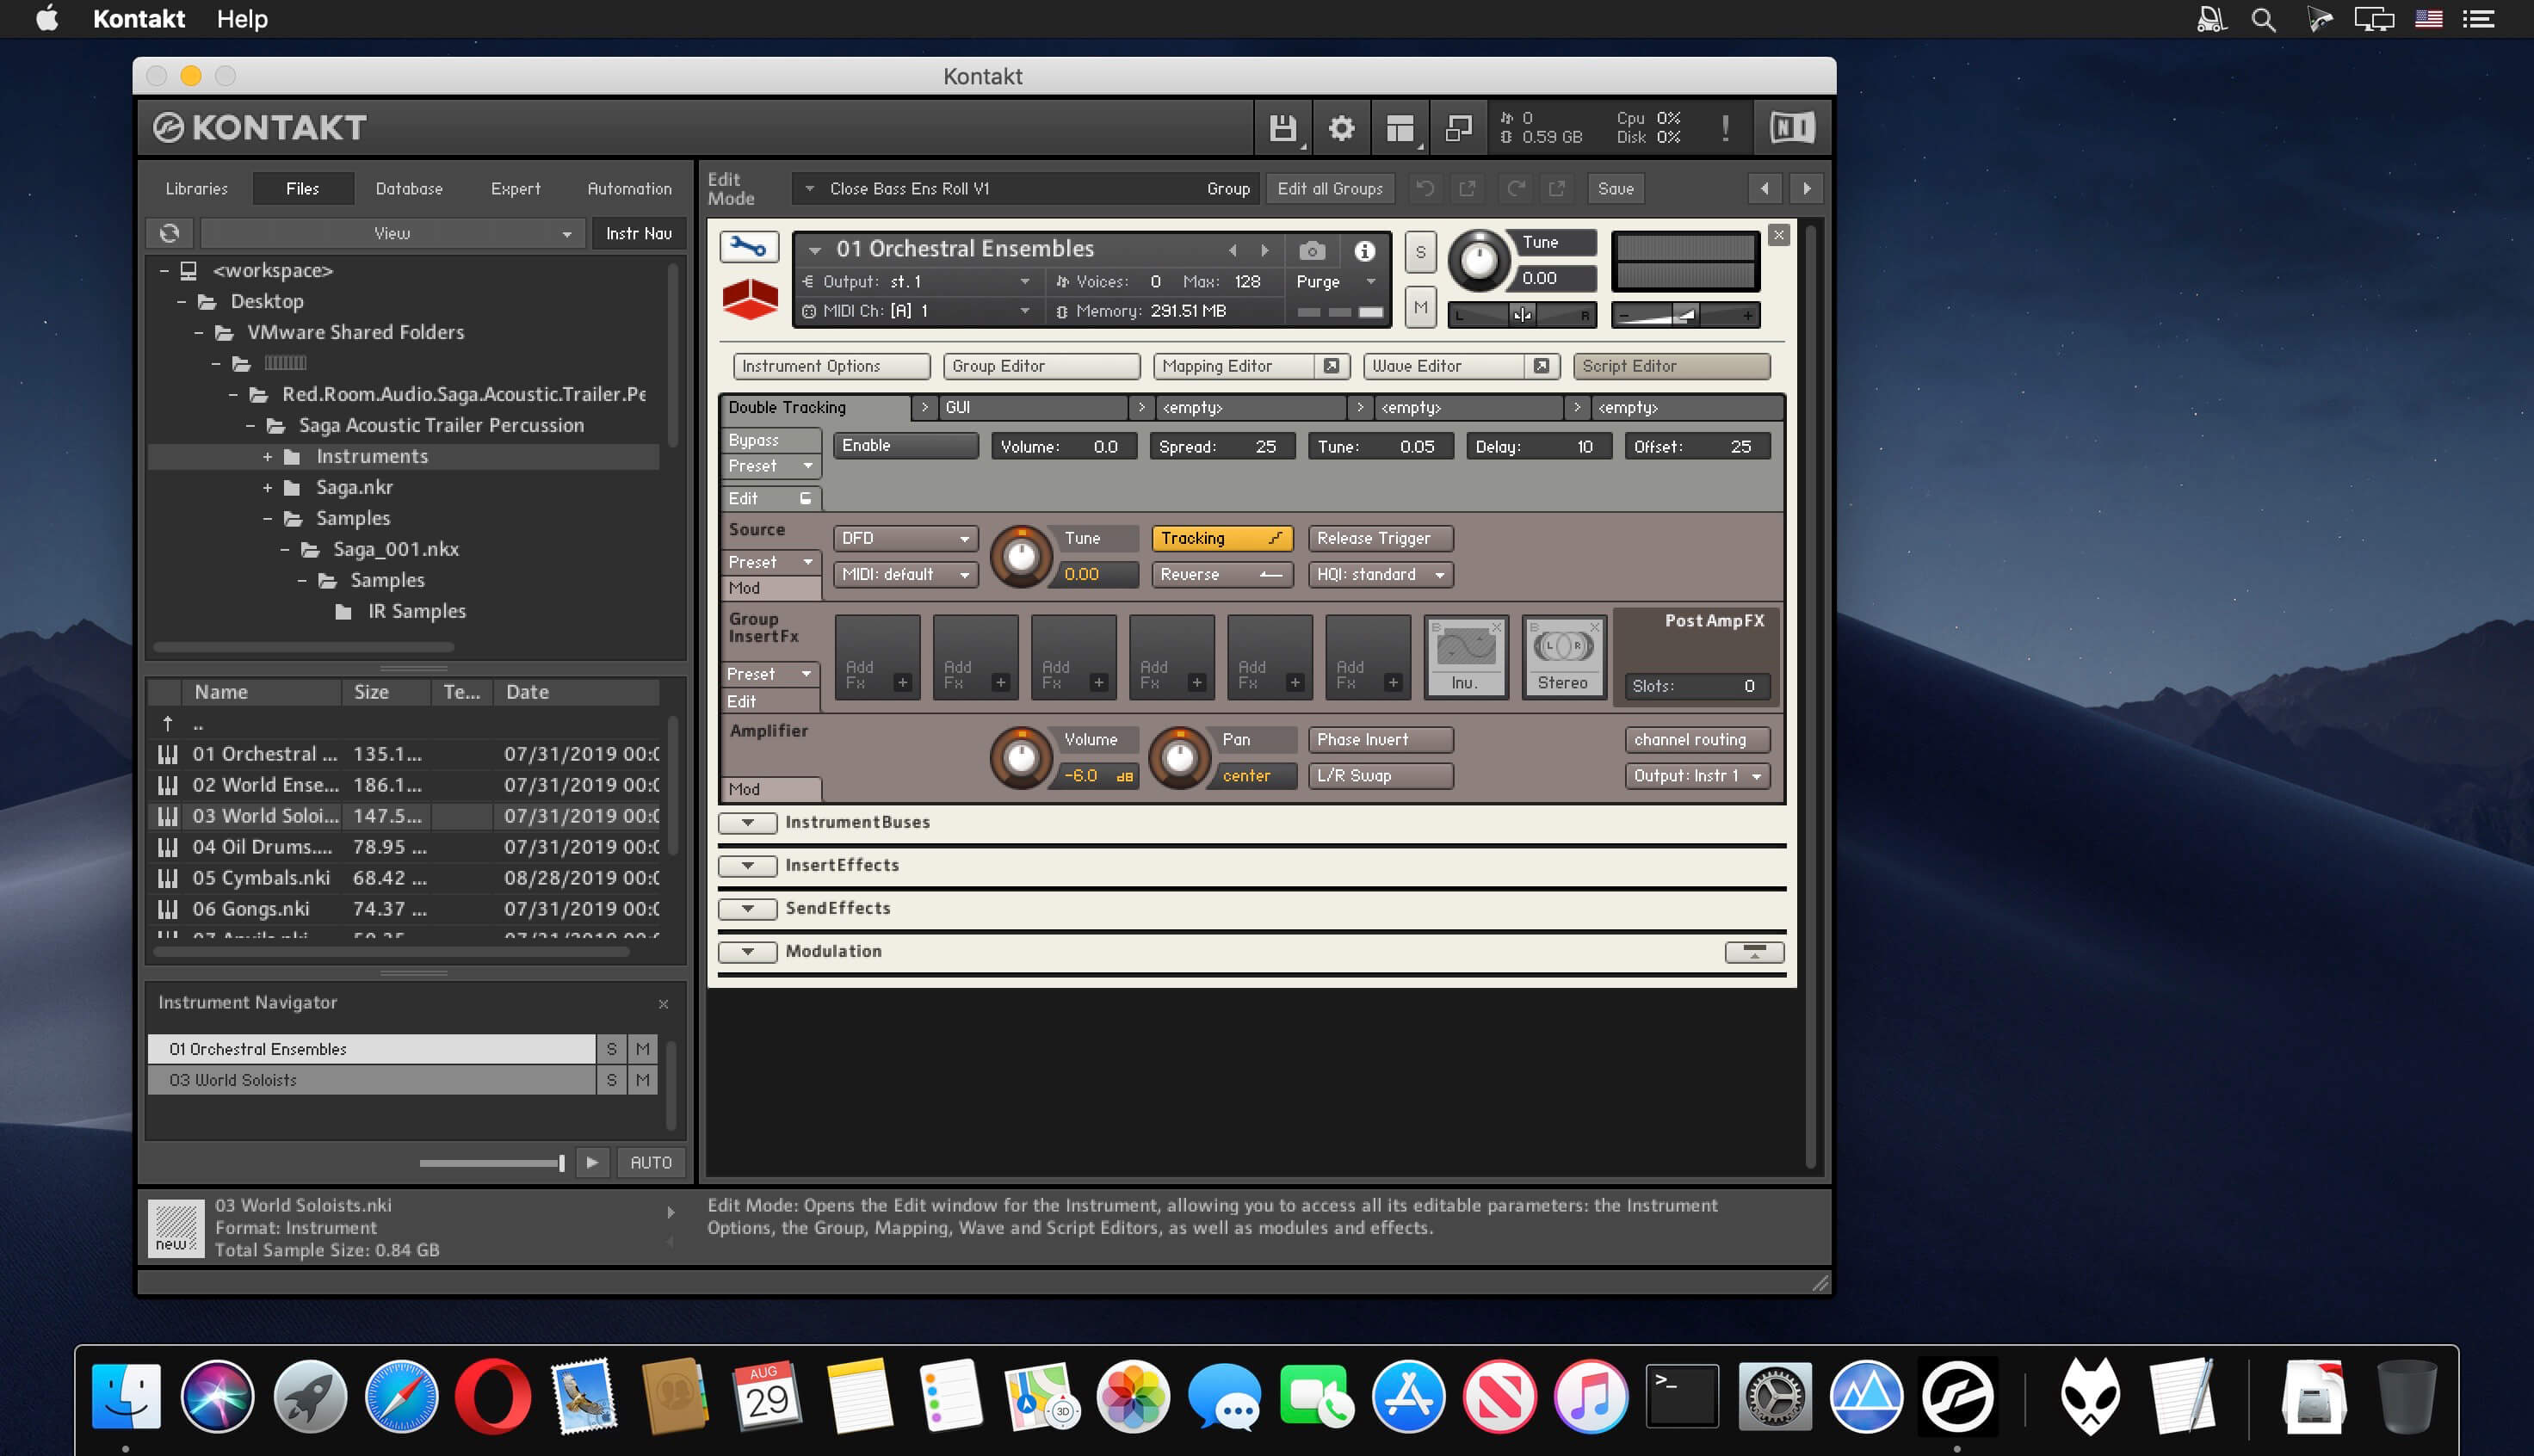The width and height of the screenshot is (2534, 1456).
Task: Open Opera browser in the Dock
Action: point(493,1396)
